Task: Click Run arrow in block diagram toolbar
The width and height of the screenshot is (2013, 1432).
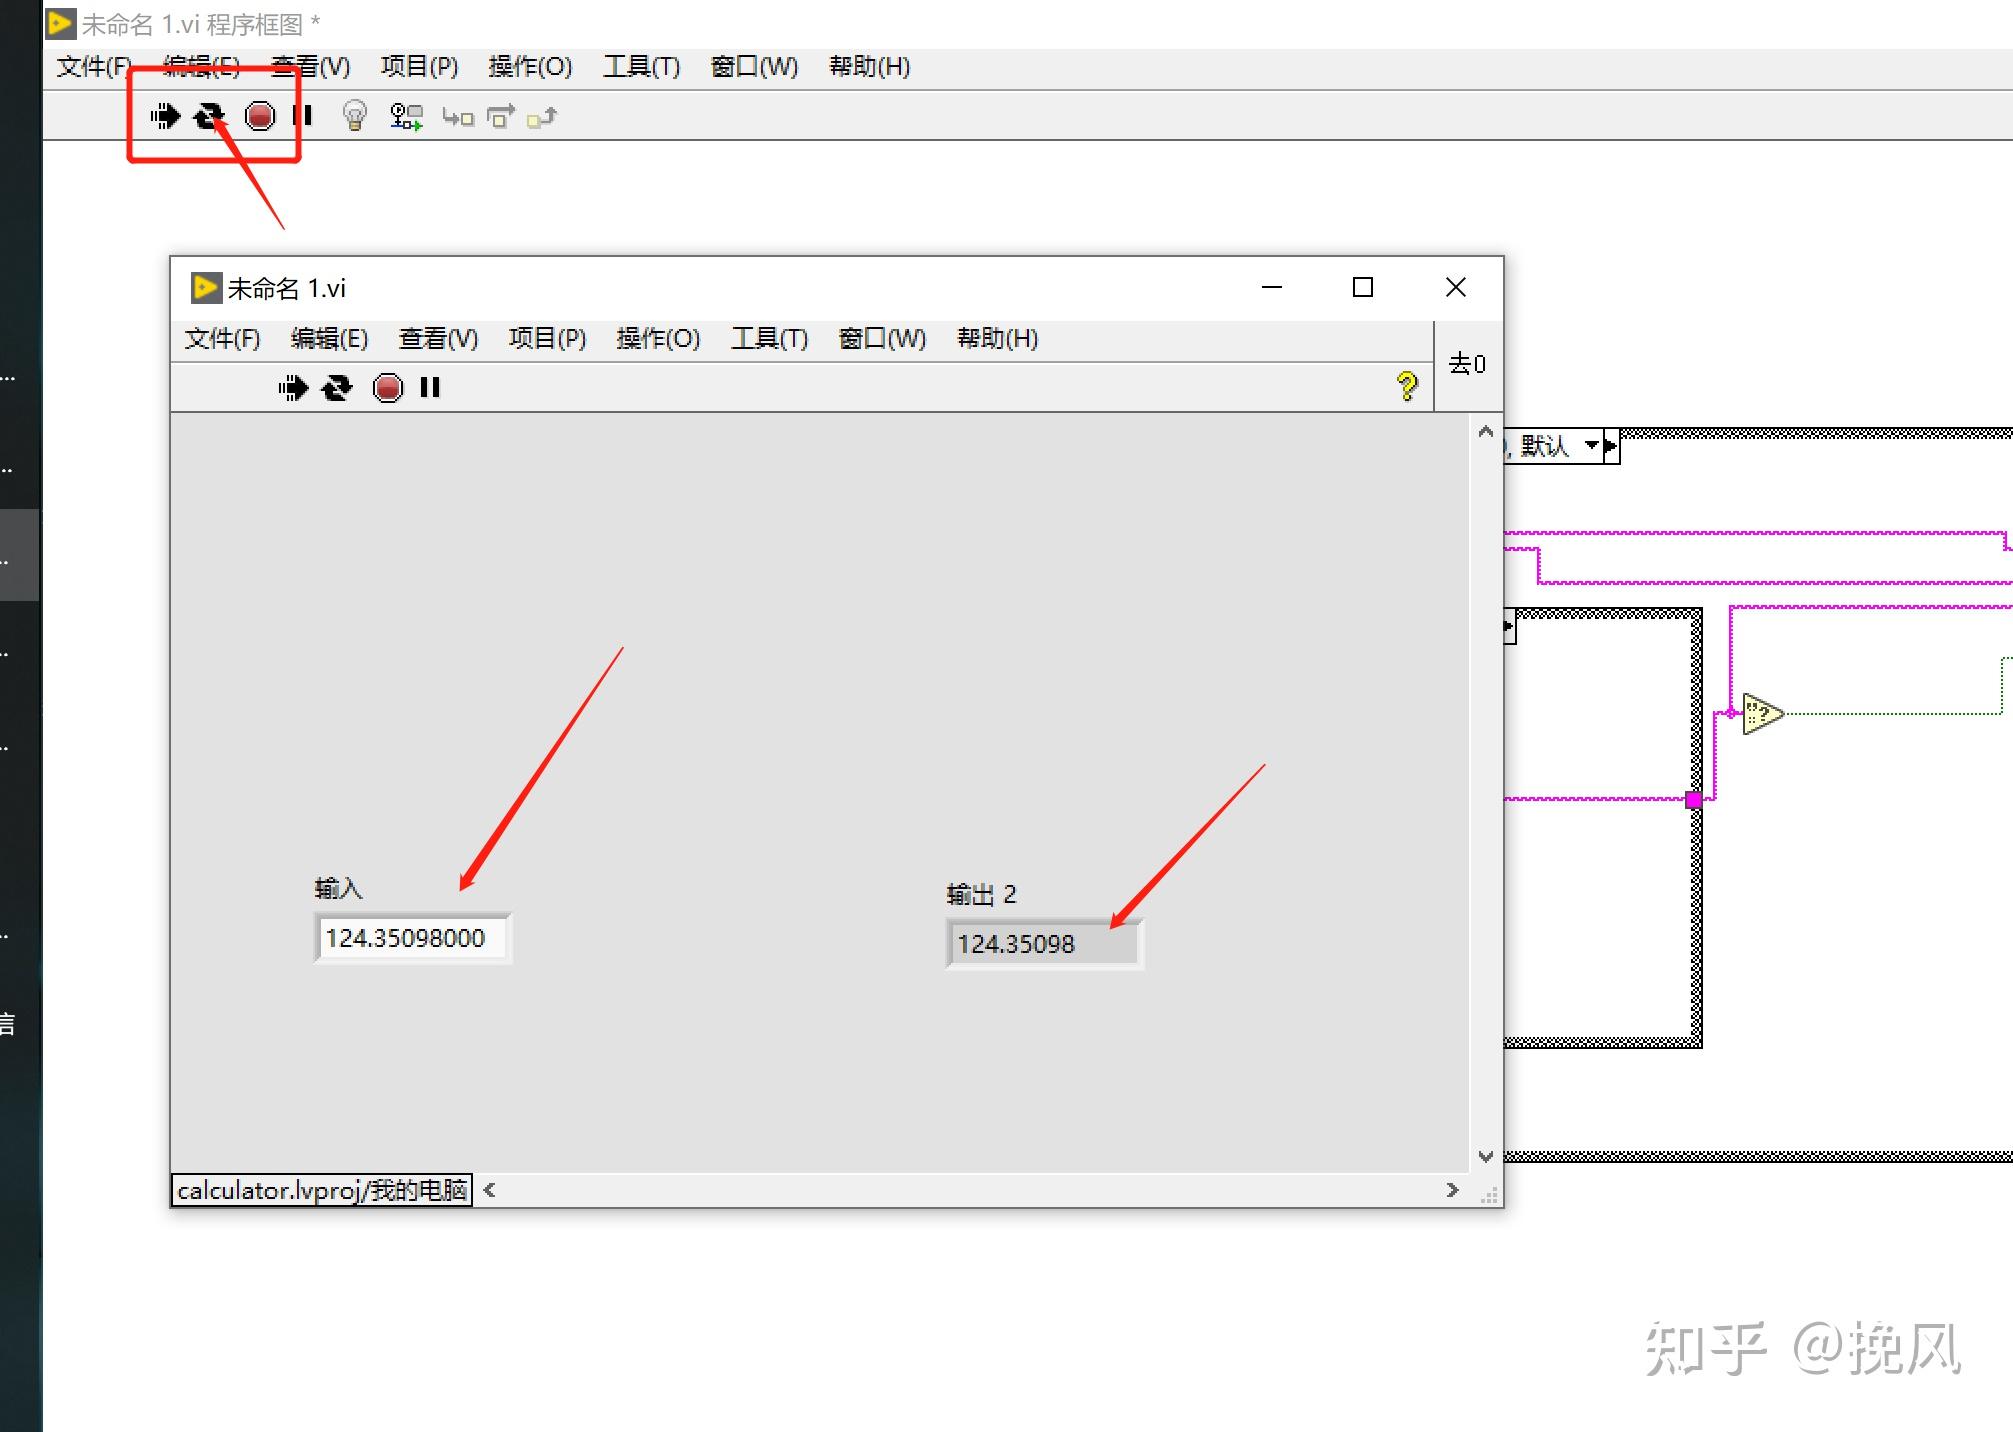Action: click(x=166, y=117)
